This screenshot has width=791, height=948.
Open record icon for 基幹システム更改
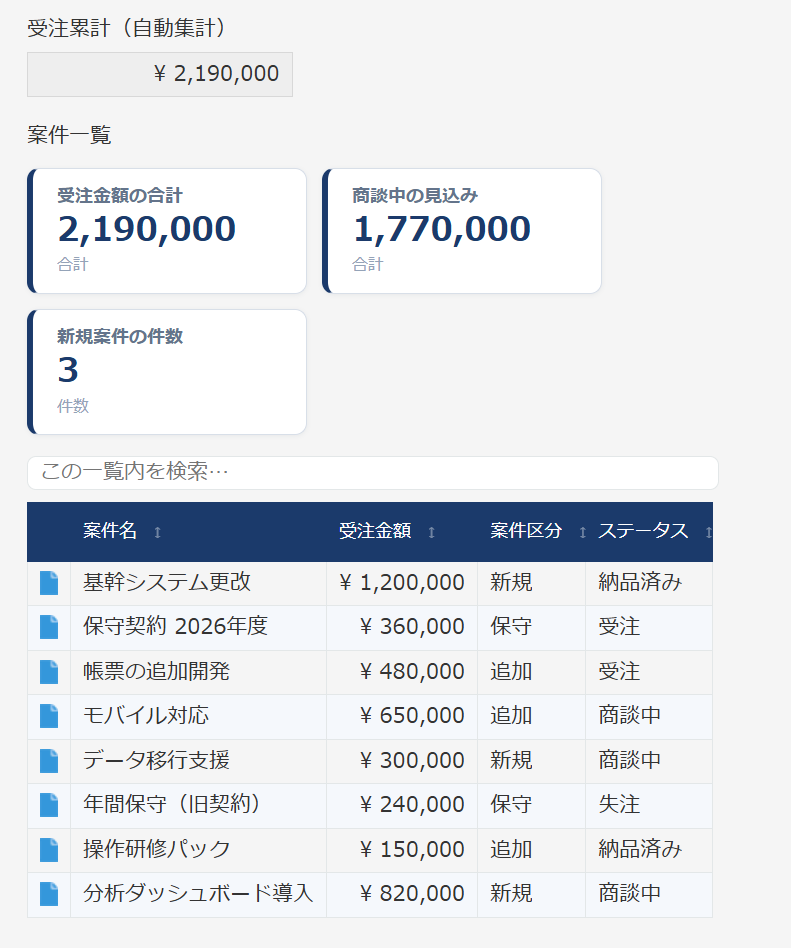pyautogui.click(x=49, y=583)
